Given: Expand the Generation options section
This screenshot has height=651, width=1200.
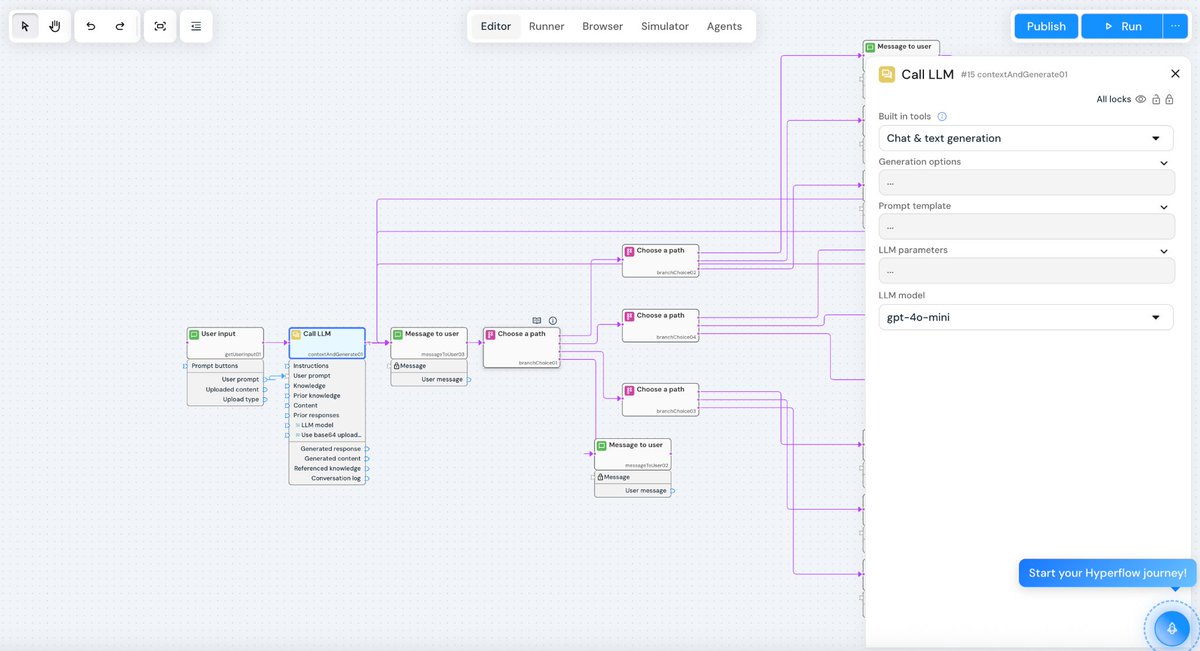Looking at the screenshot, I should pyautogui.click(x=1163, y=161).
